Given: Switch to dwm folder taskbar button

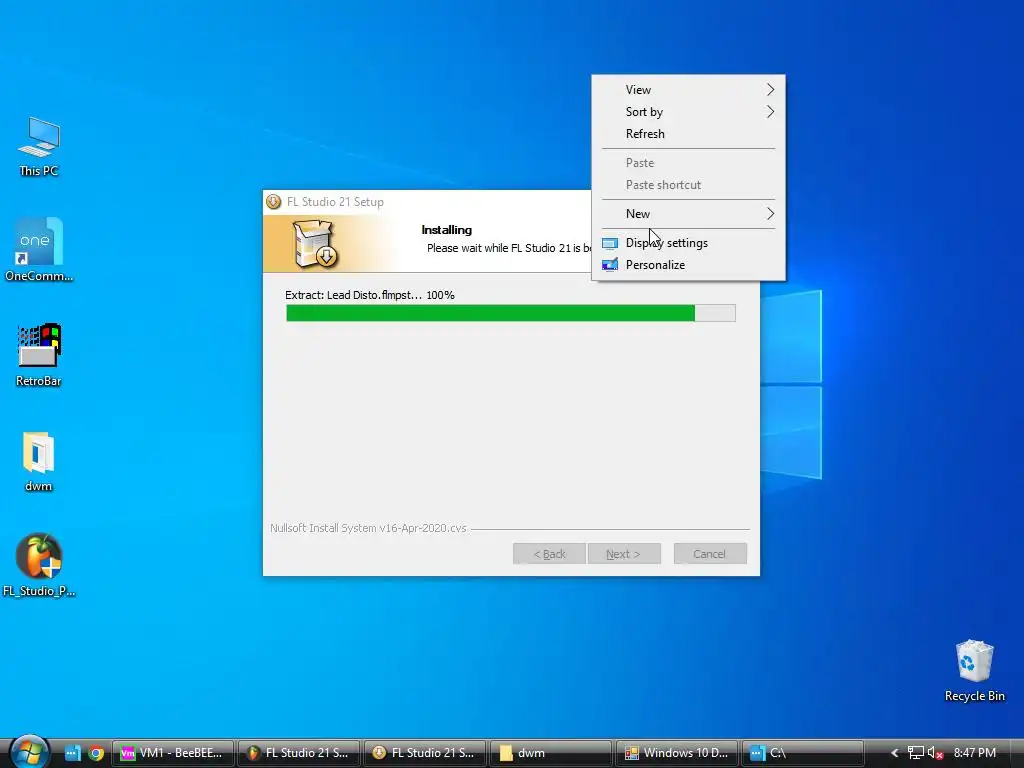Looking at the screenshot, I should pos(551,753).
